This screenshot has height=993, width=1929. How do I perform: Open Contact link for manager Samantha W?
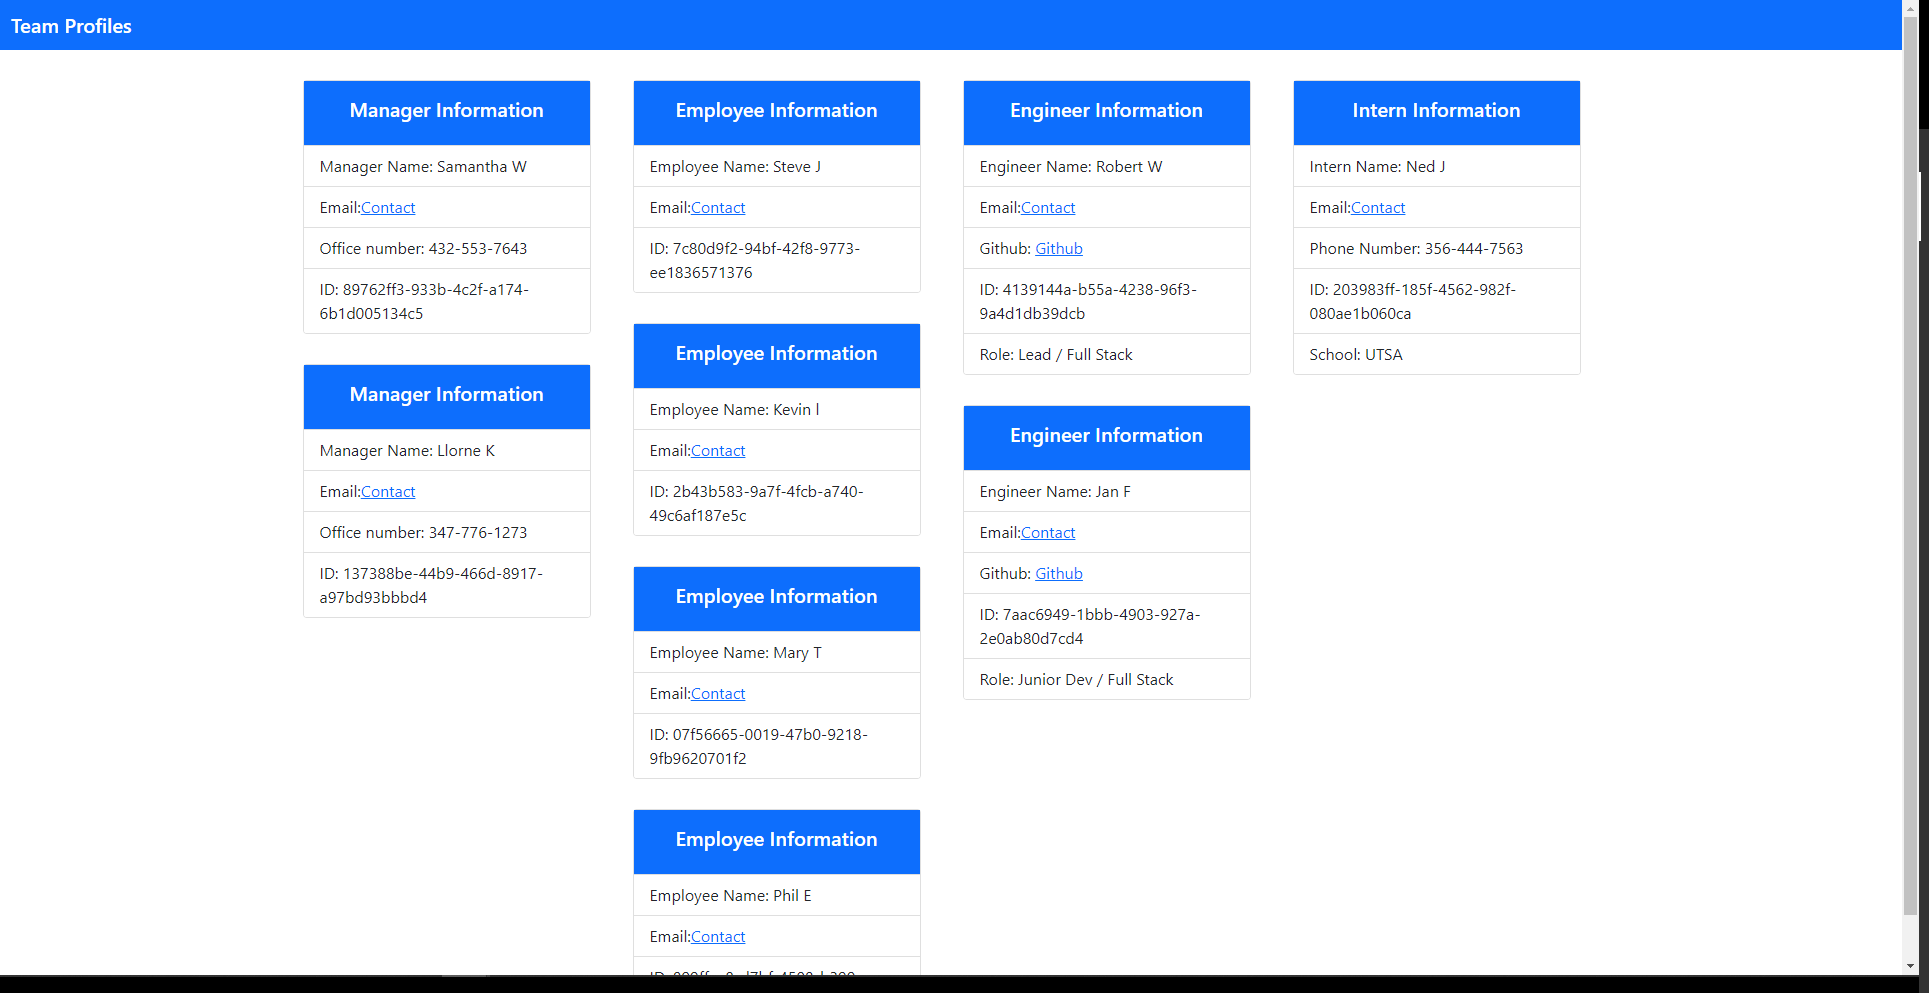(388, 207)
